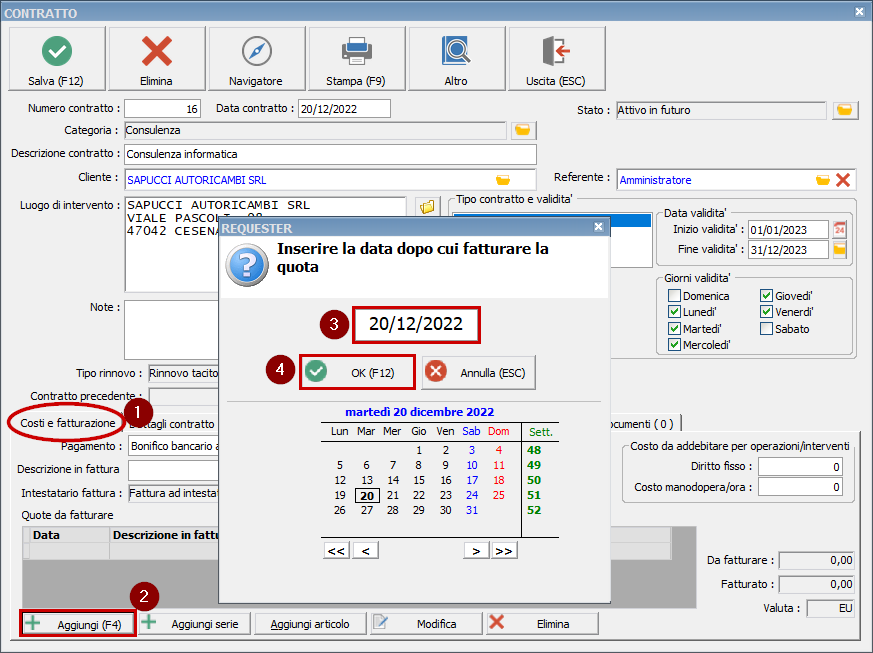Toggle the Lunedi' checkbox
Viewport: 873px width, 653px height.
pos(674,312)
